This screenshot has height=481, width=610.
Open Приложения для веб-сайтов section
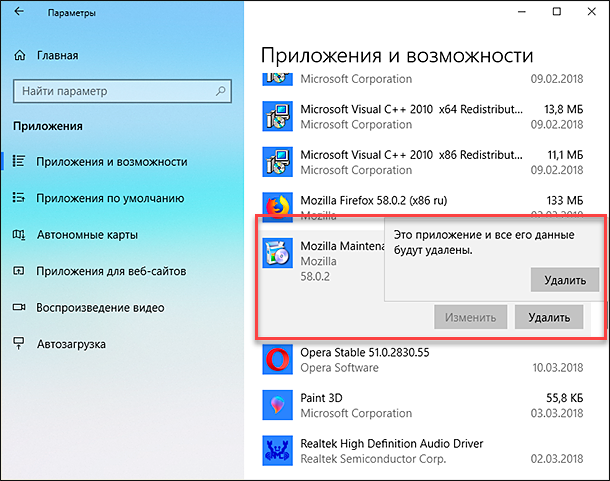pyautogui.click(x=111, y=271)
